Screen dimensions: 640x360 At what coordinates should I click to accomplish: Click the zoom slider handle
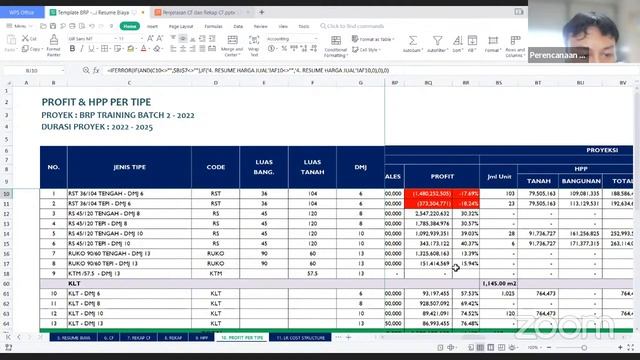[x=584, y=347]
